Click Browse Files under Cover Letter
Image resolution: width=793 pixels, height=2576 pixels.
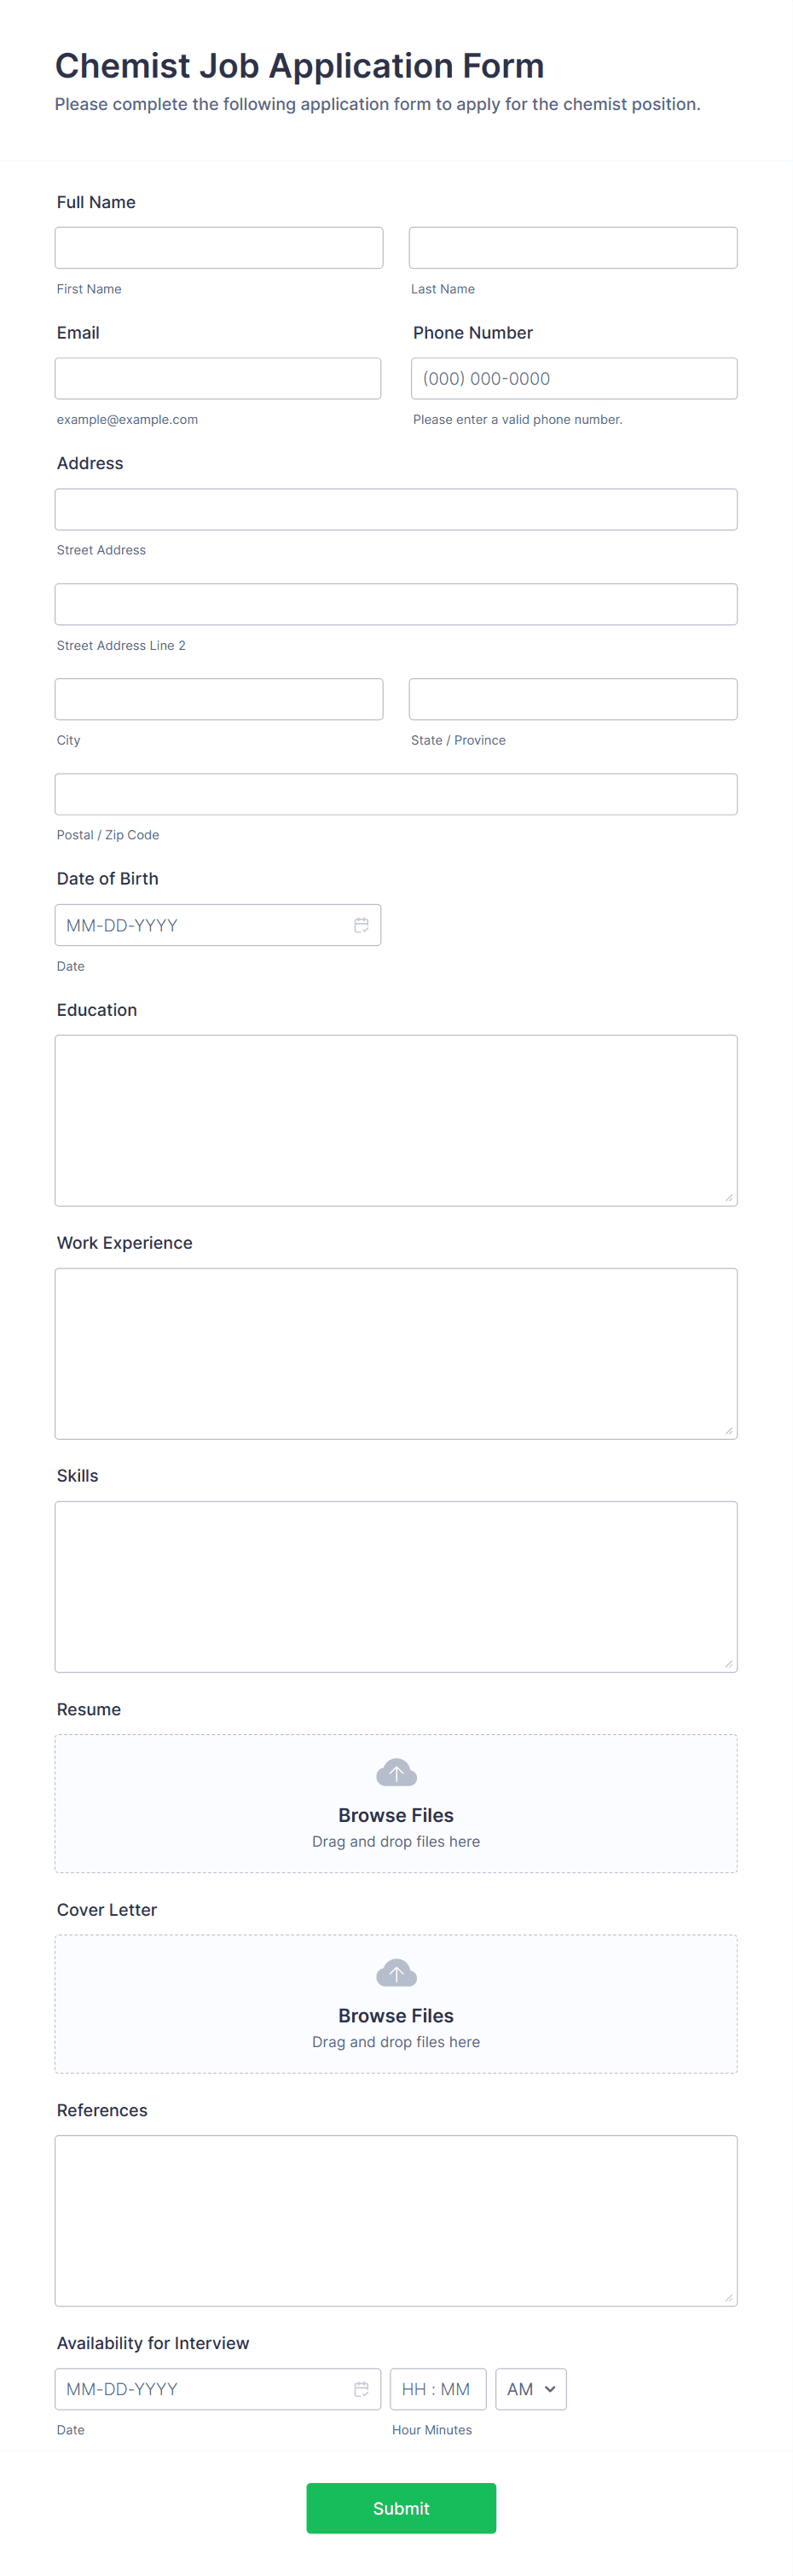coord(396,2015)
